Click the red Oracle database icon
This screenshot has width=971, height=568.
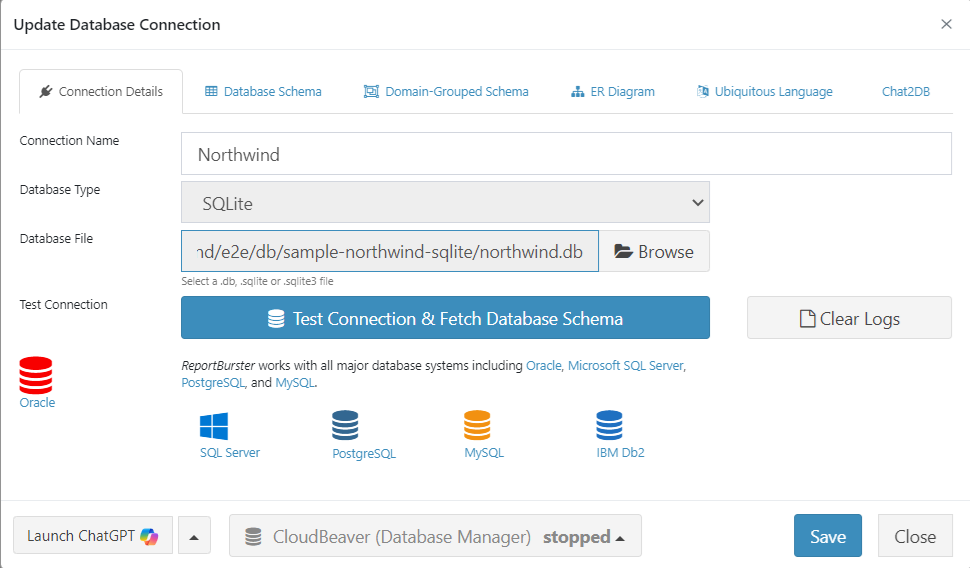(x=36, y=375)
